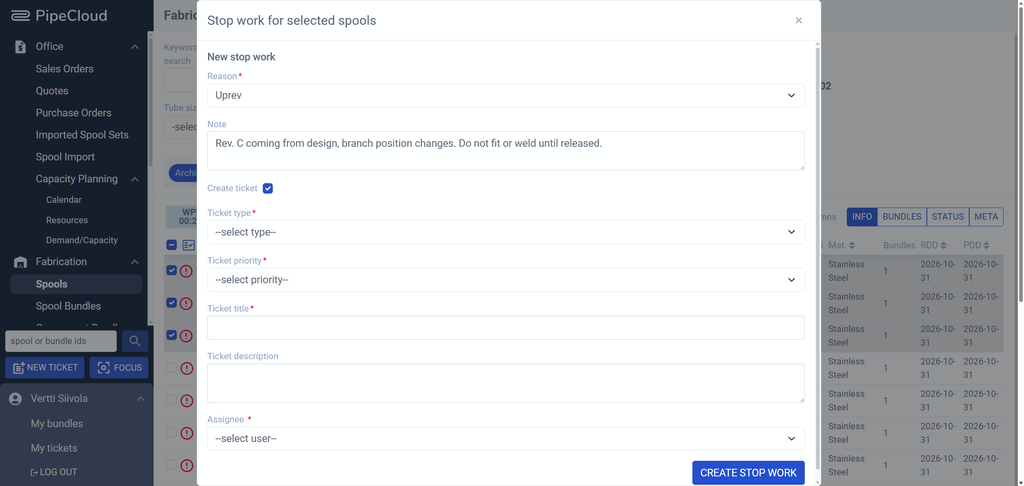Click the PipeCloud logo icon

click(20, 16)
